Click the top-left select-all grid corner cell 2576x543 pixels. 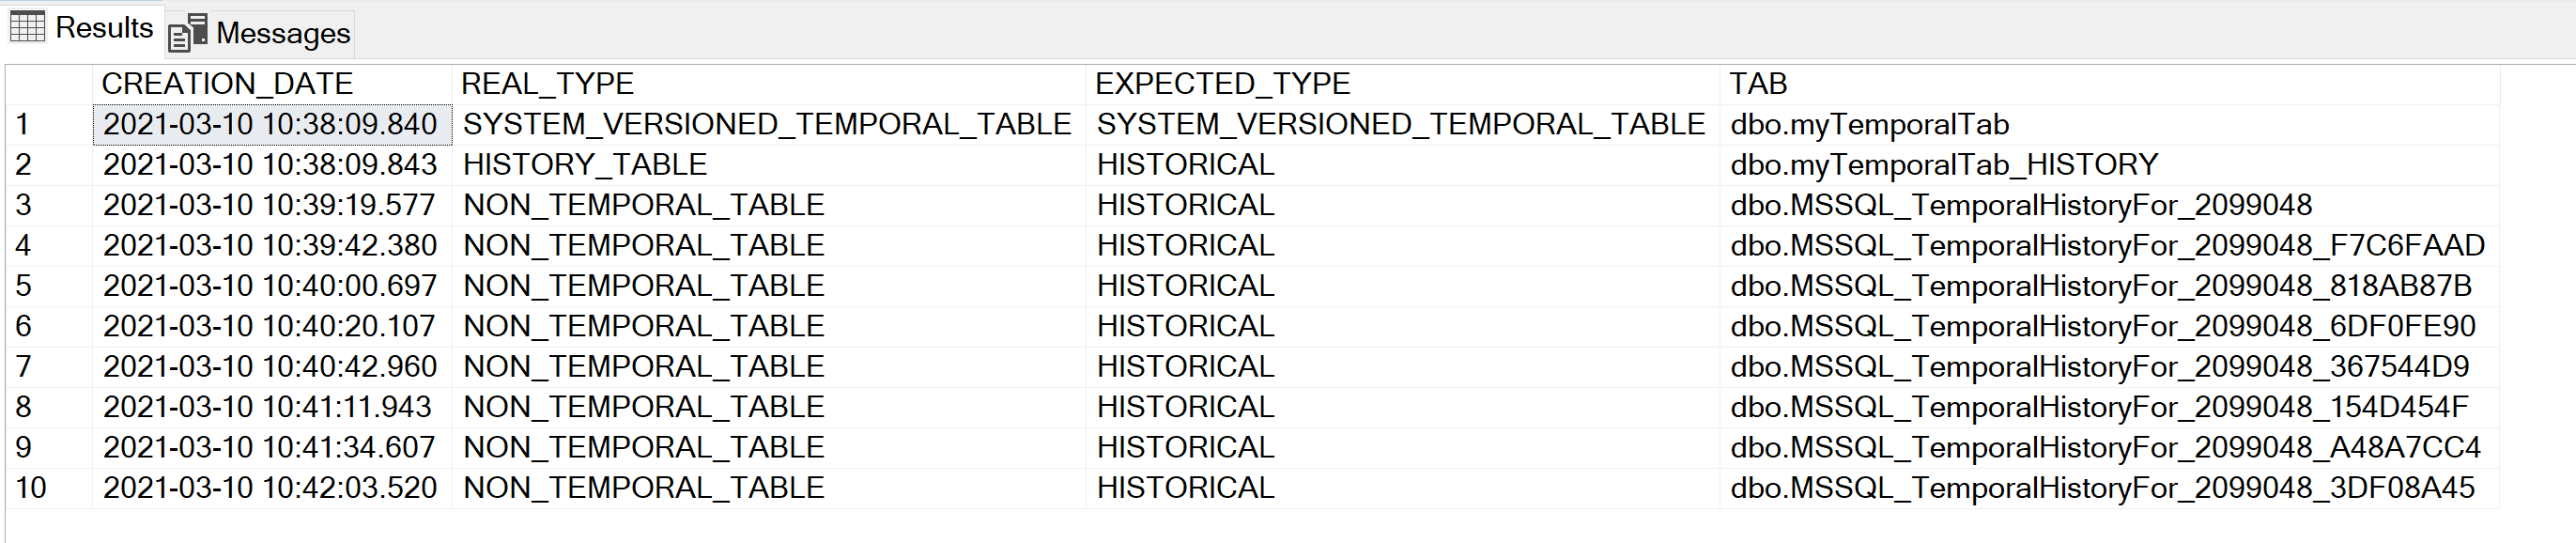pyautogui.click(x=48, y=84)
